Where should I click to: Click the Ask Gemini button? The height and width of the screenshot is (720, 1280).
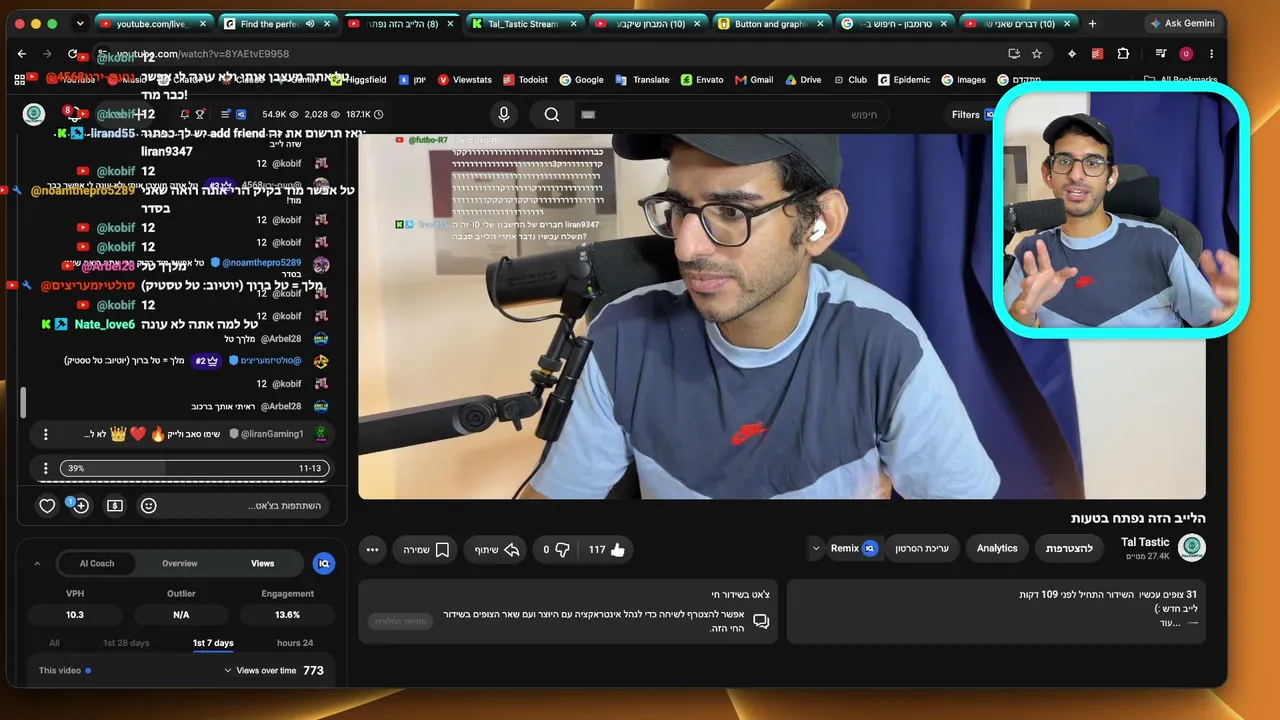[x=1181, y=23]
